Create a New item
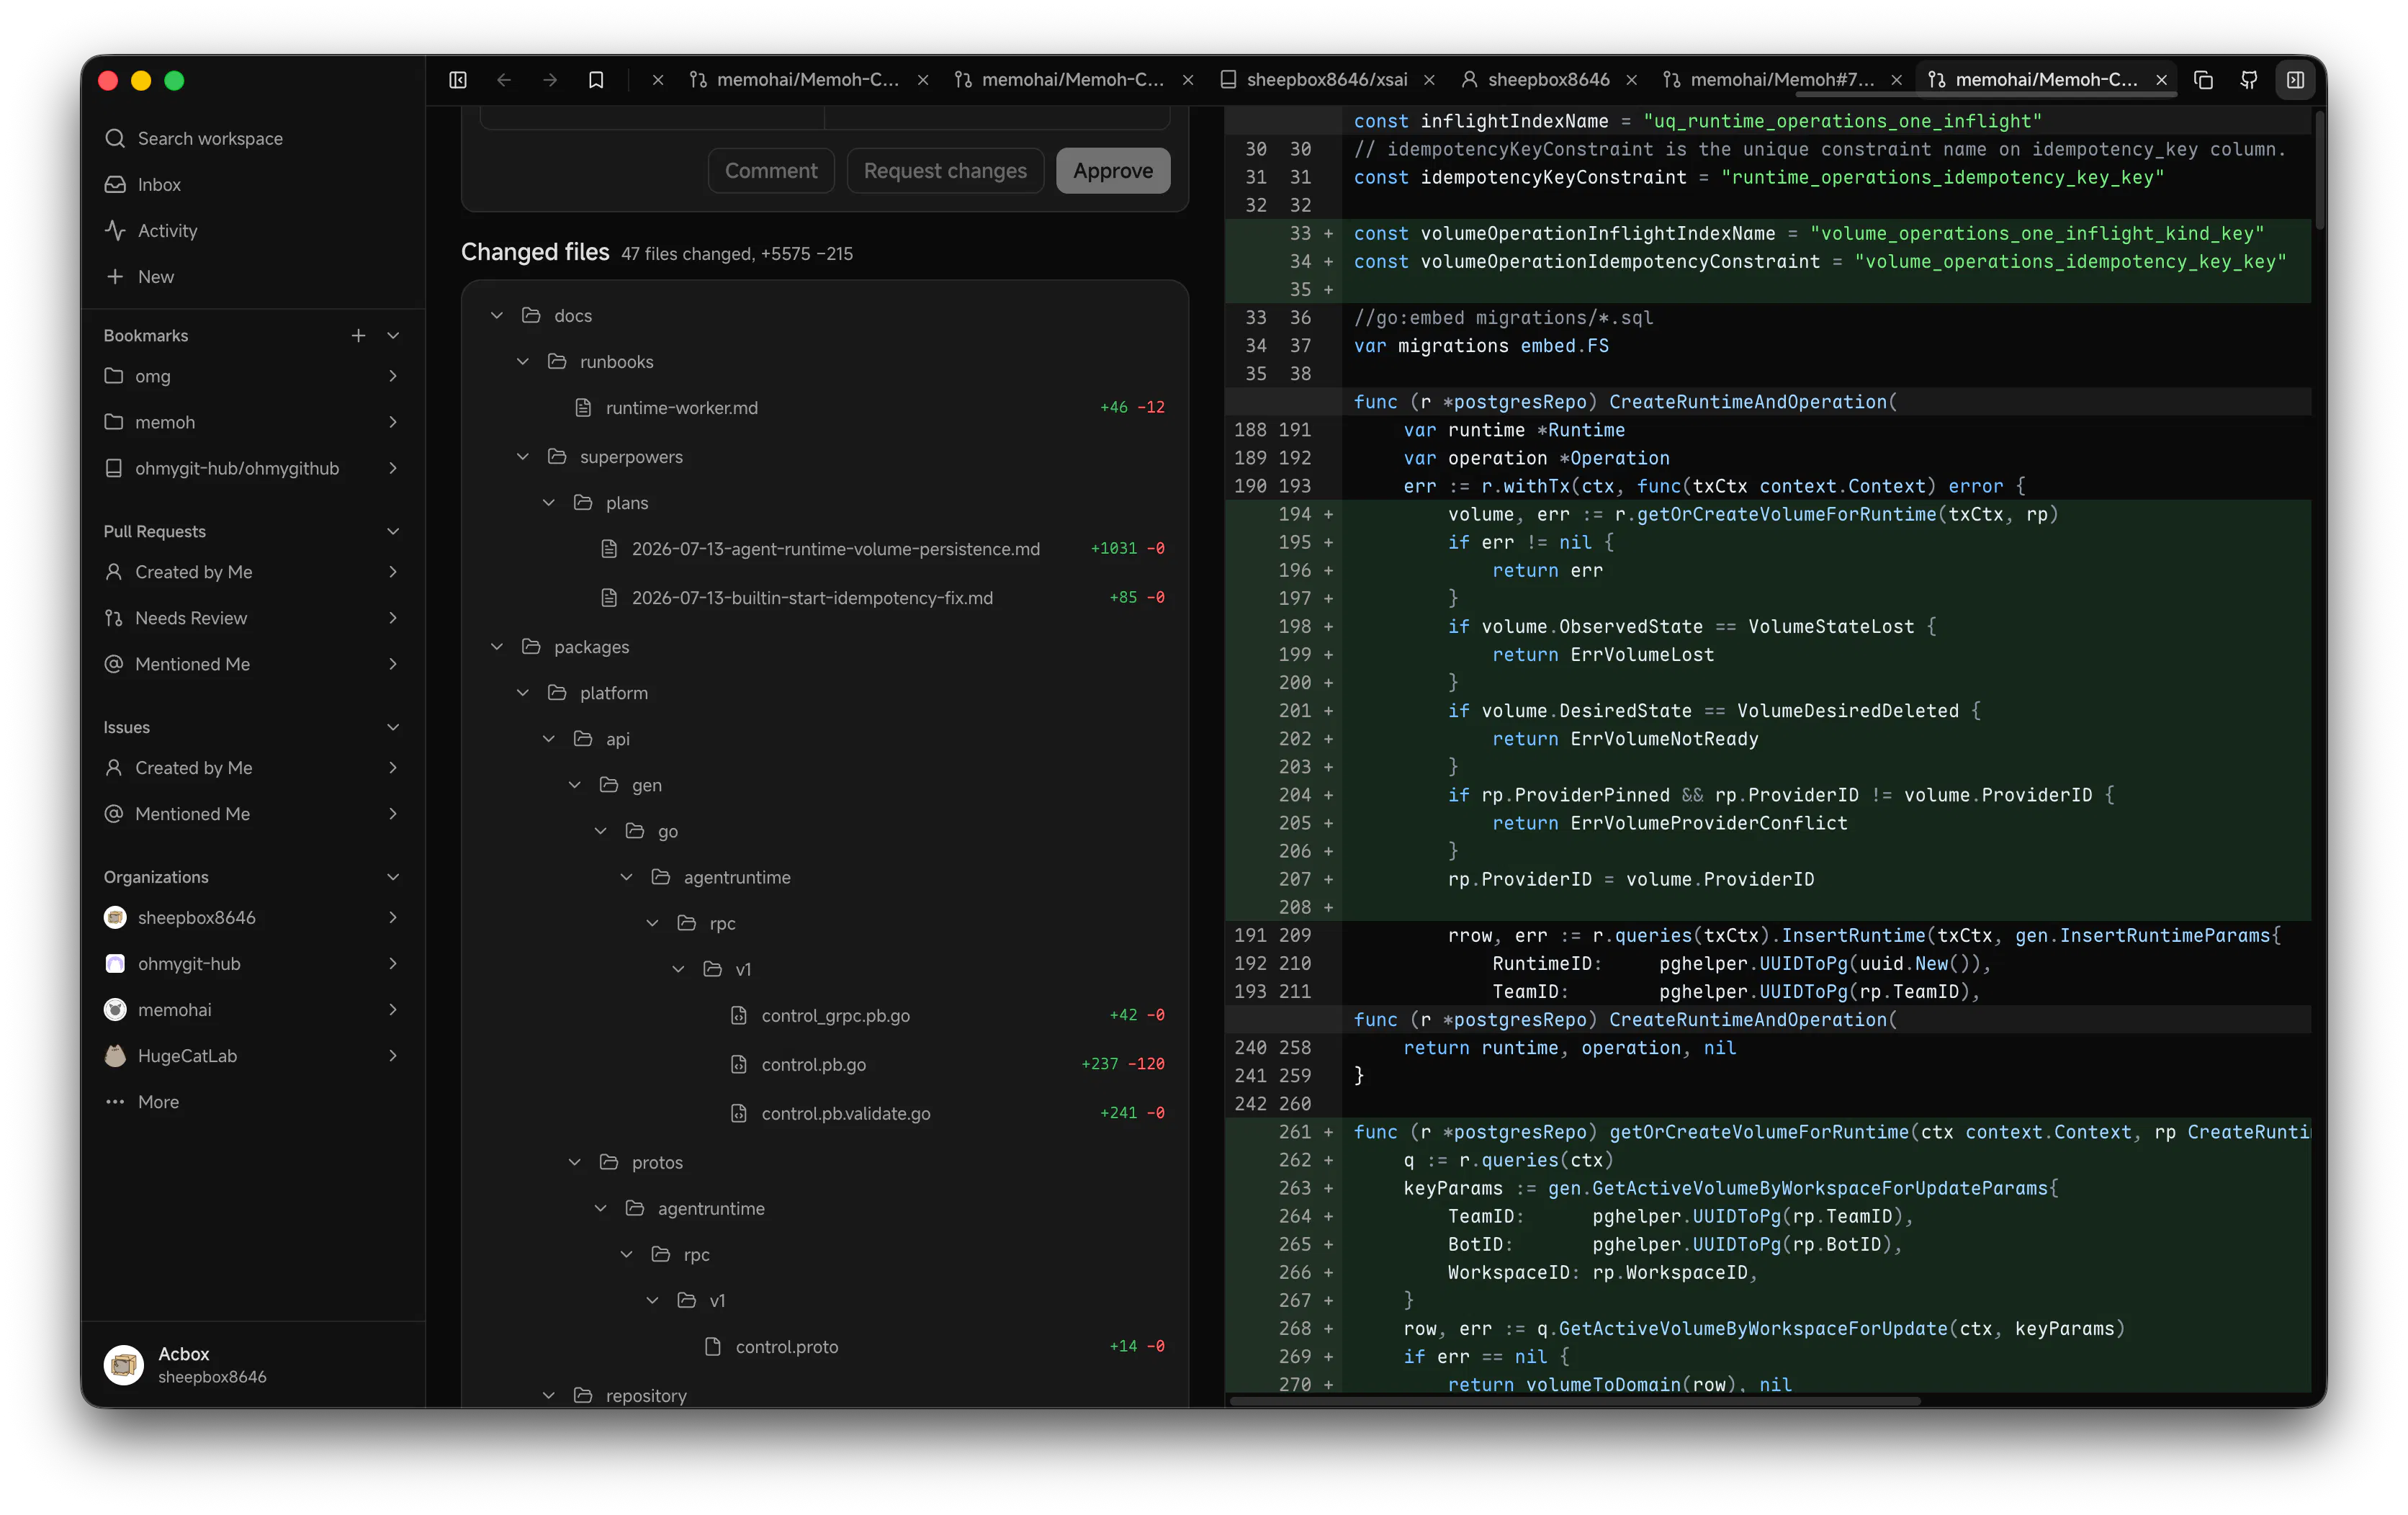 [252, 276]
